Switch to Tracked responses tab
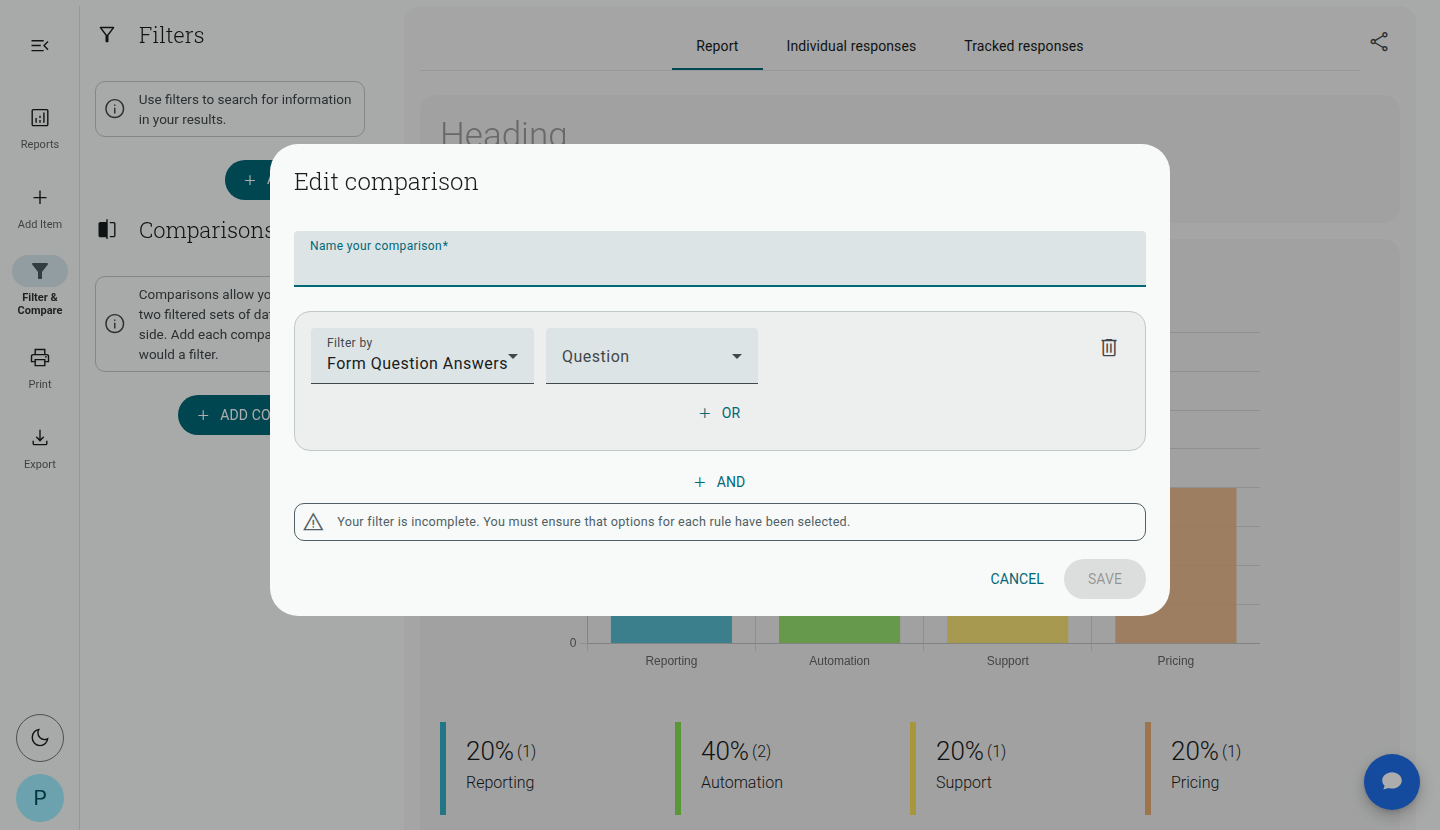 [1024, 46]
